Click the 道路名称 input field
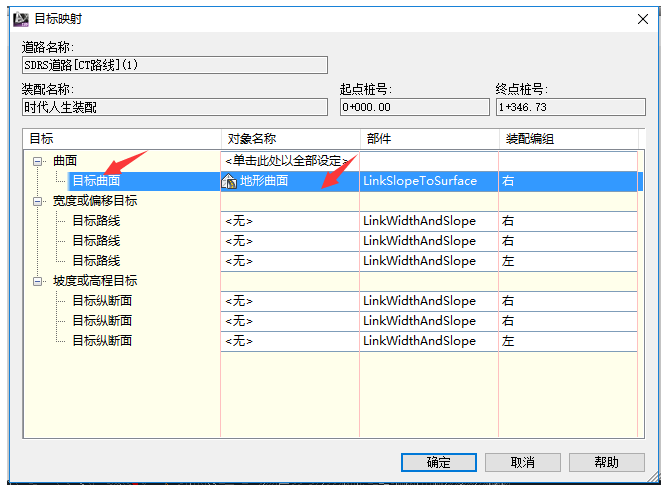670x491 pixels. click(x=175, y=65)
